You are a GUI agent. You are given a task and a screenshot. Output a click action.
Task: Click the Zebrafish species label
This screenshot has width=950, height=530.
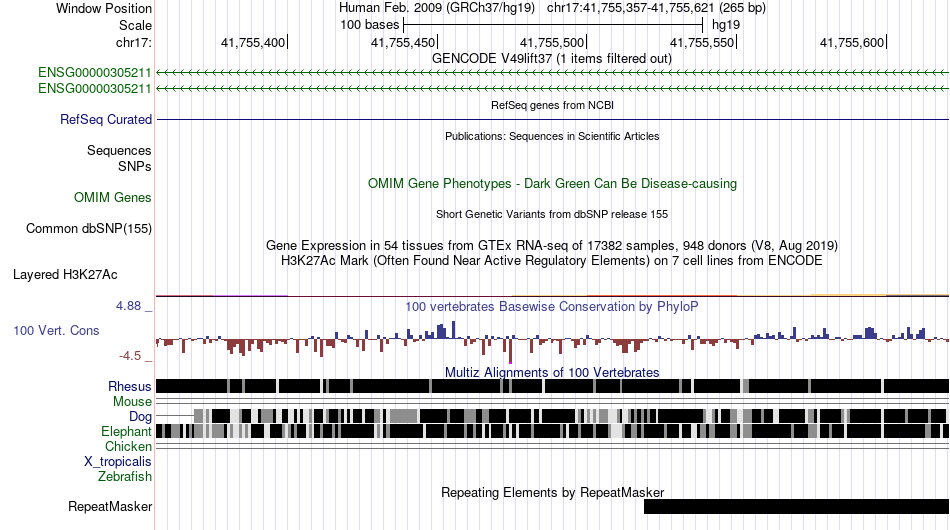point(125,477)
